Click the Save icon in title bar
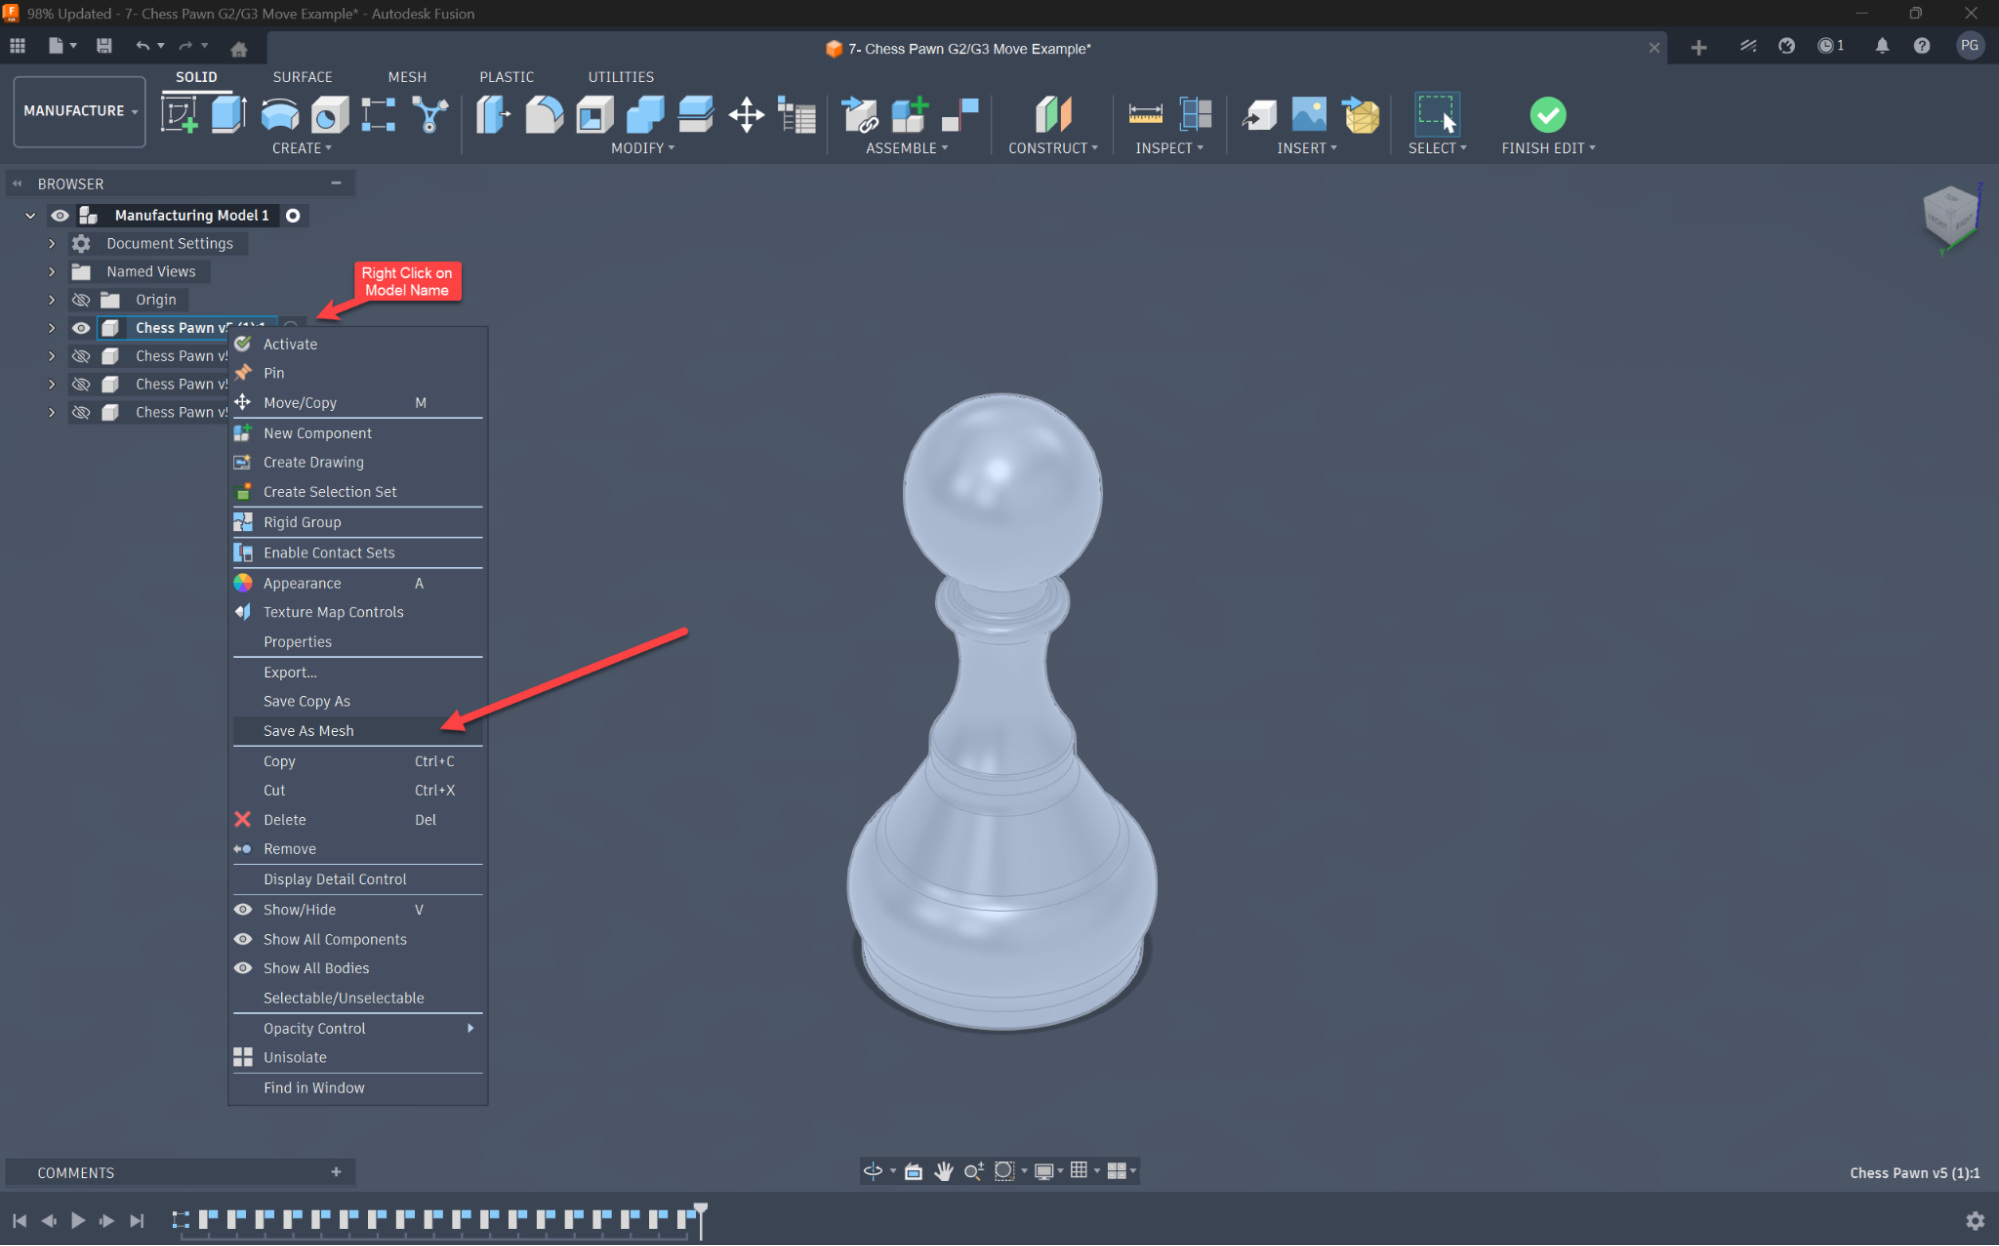Screen dimensions: 1999x1246 (x=104, y=46)
